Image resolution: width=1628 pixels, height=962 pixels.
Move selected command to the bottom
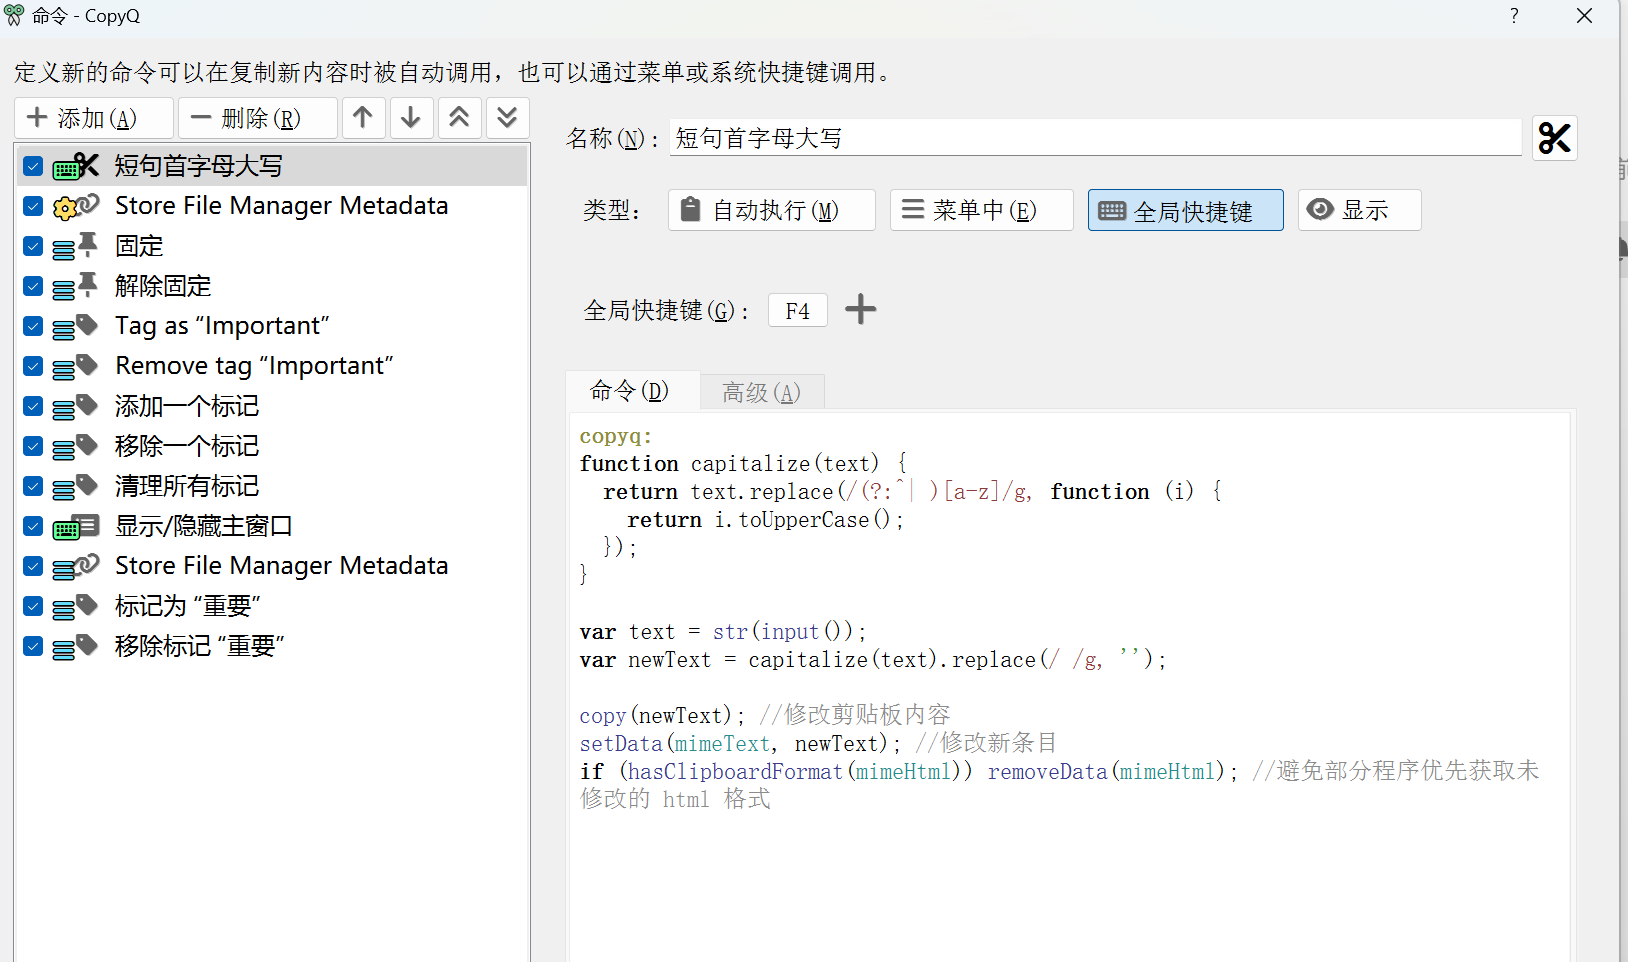coord(507,118)
